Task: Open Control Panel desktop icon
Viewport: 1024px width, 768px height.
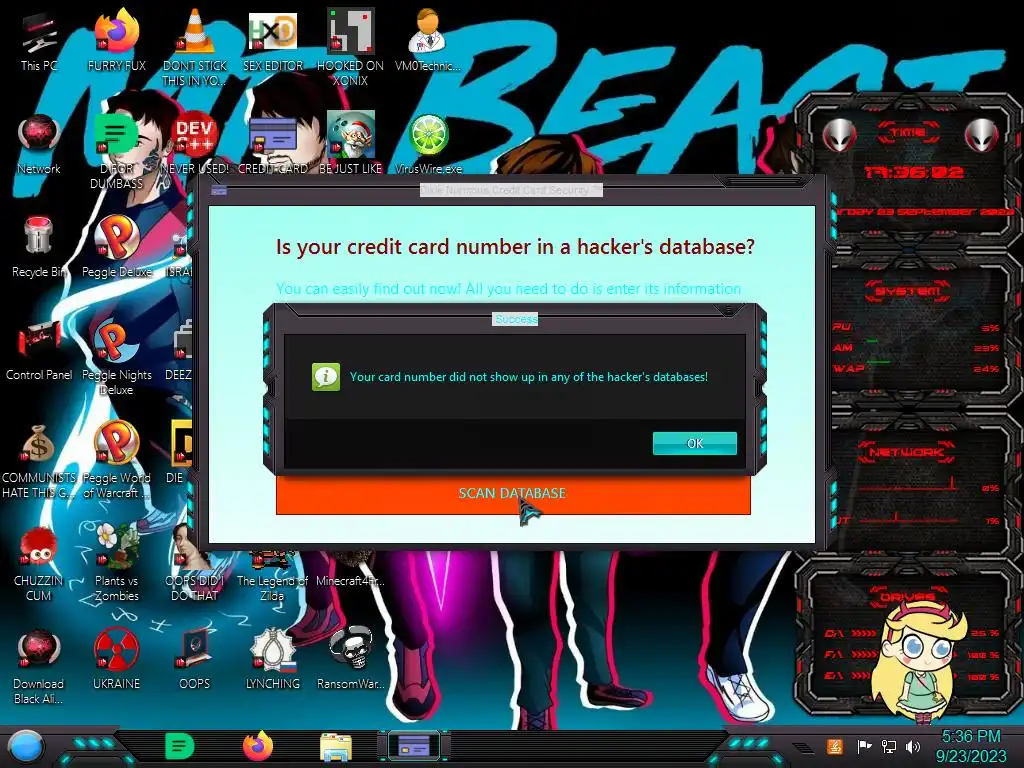Action: click(39, 351)
